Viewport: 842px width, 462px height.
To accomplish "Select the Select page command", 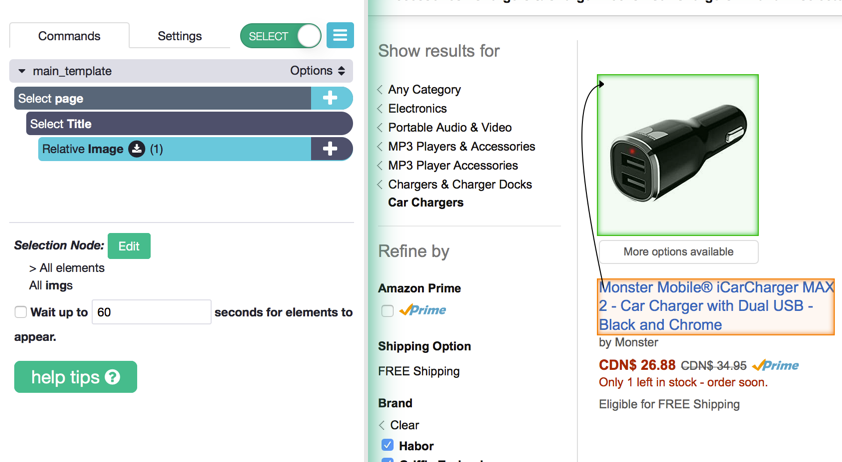I will click(x=163, y=98).
